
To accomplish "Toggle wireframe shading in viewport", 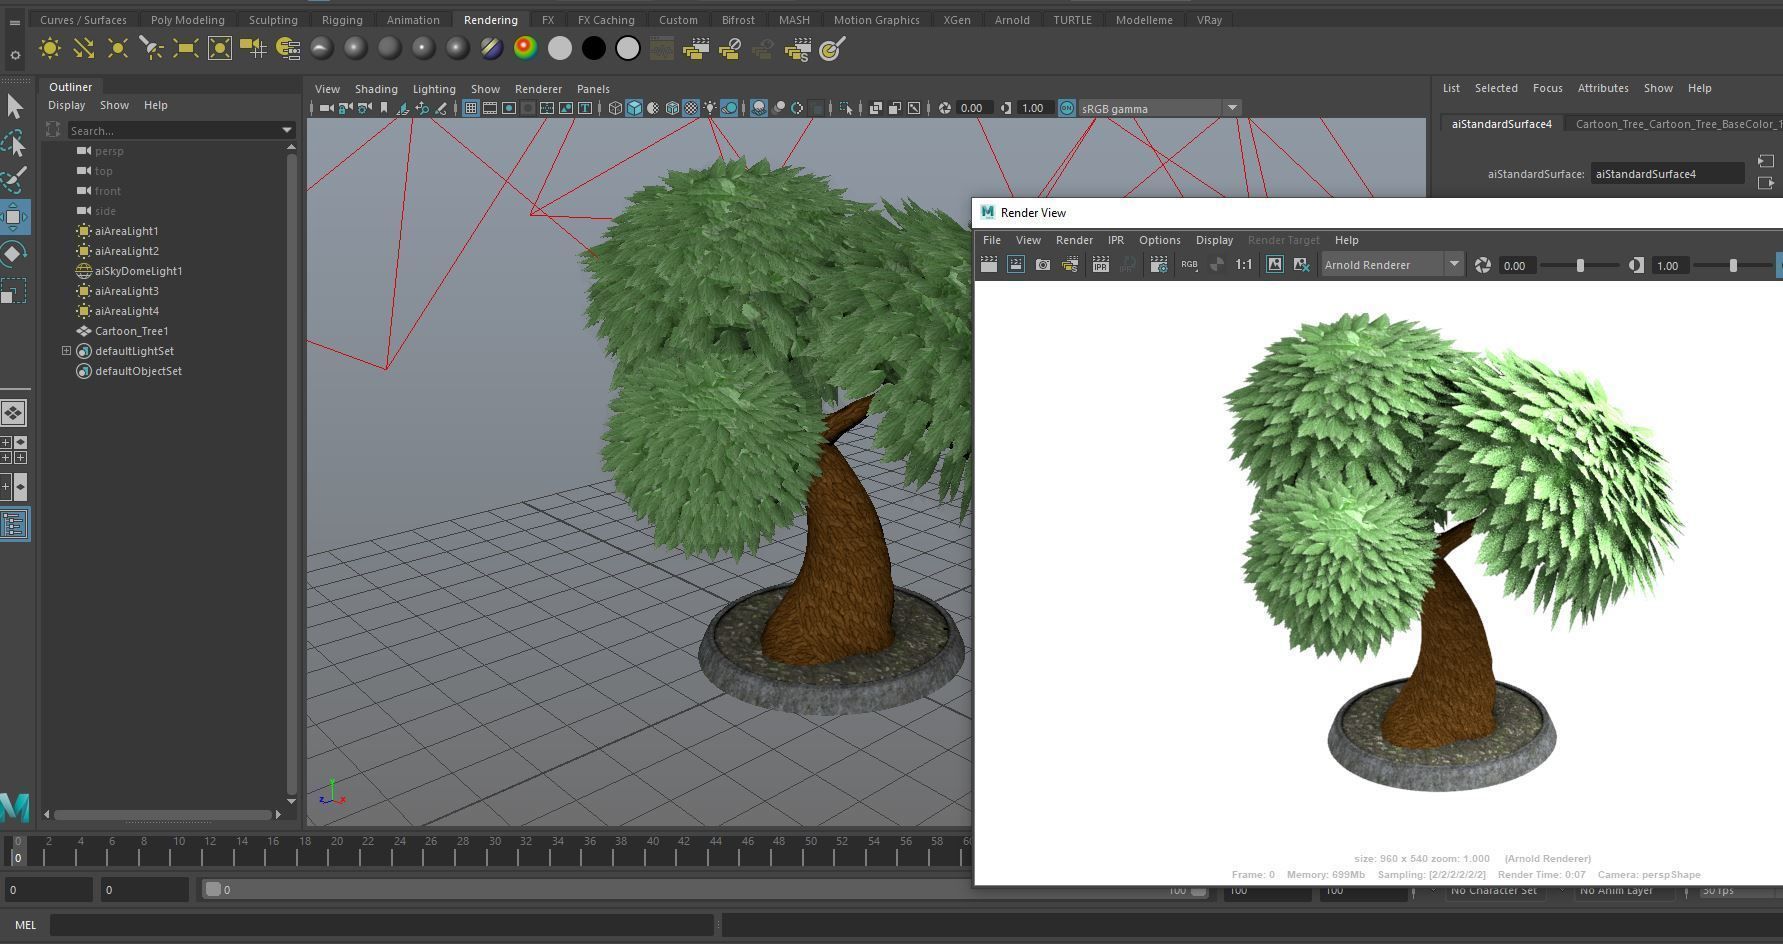I will pos(615,108).
